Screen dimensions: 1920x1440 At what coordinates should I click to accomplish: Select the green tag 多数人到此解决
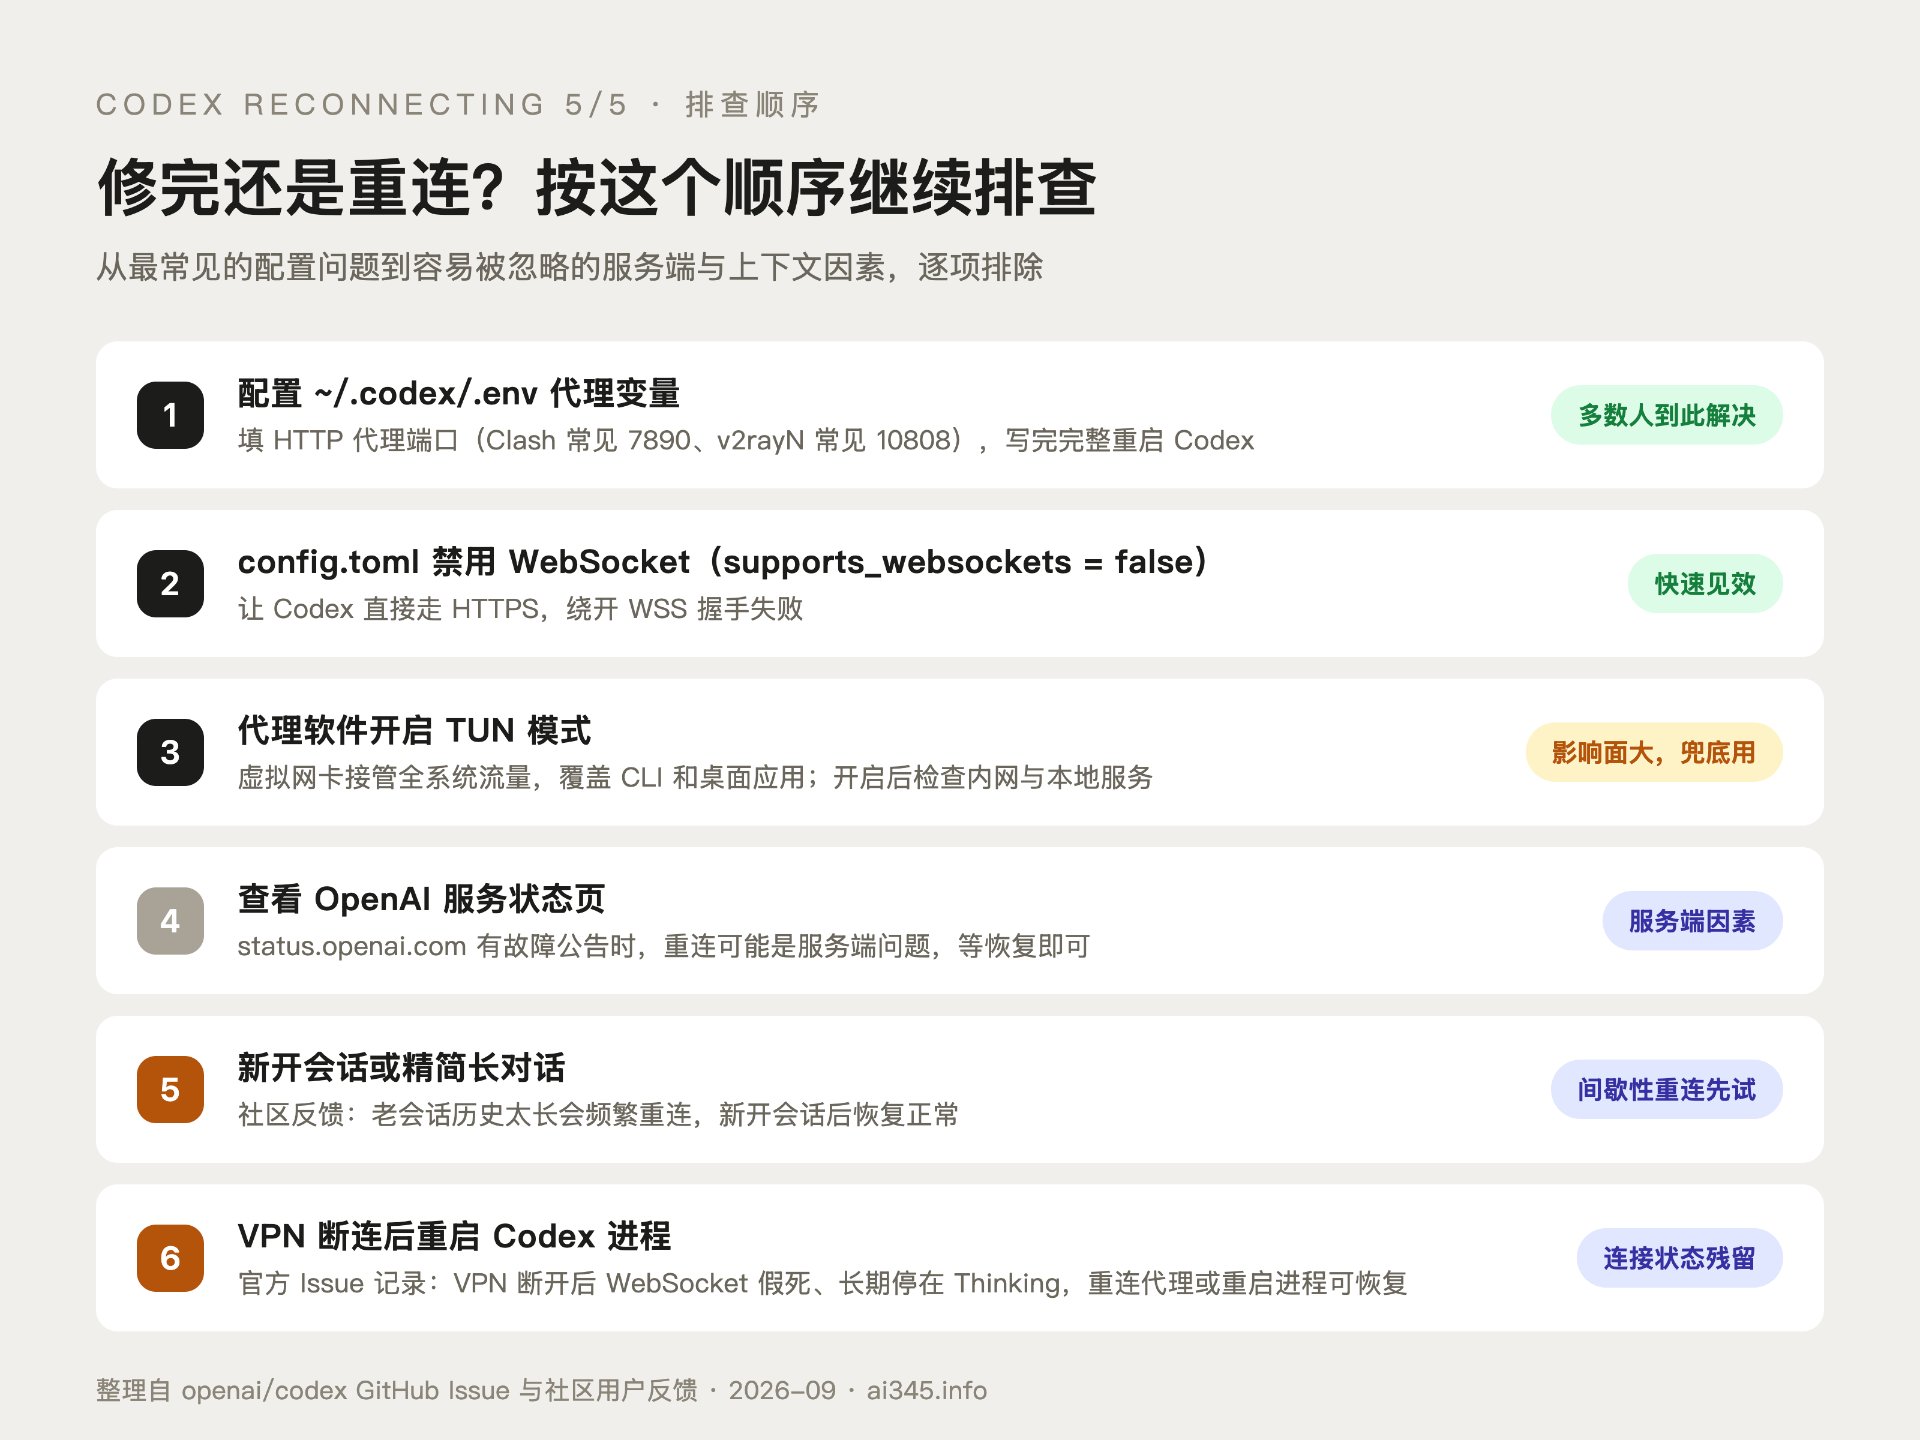coord(1666,415)
